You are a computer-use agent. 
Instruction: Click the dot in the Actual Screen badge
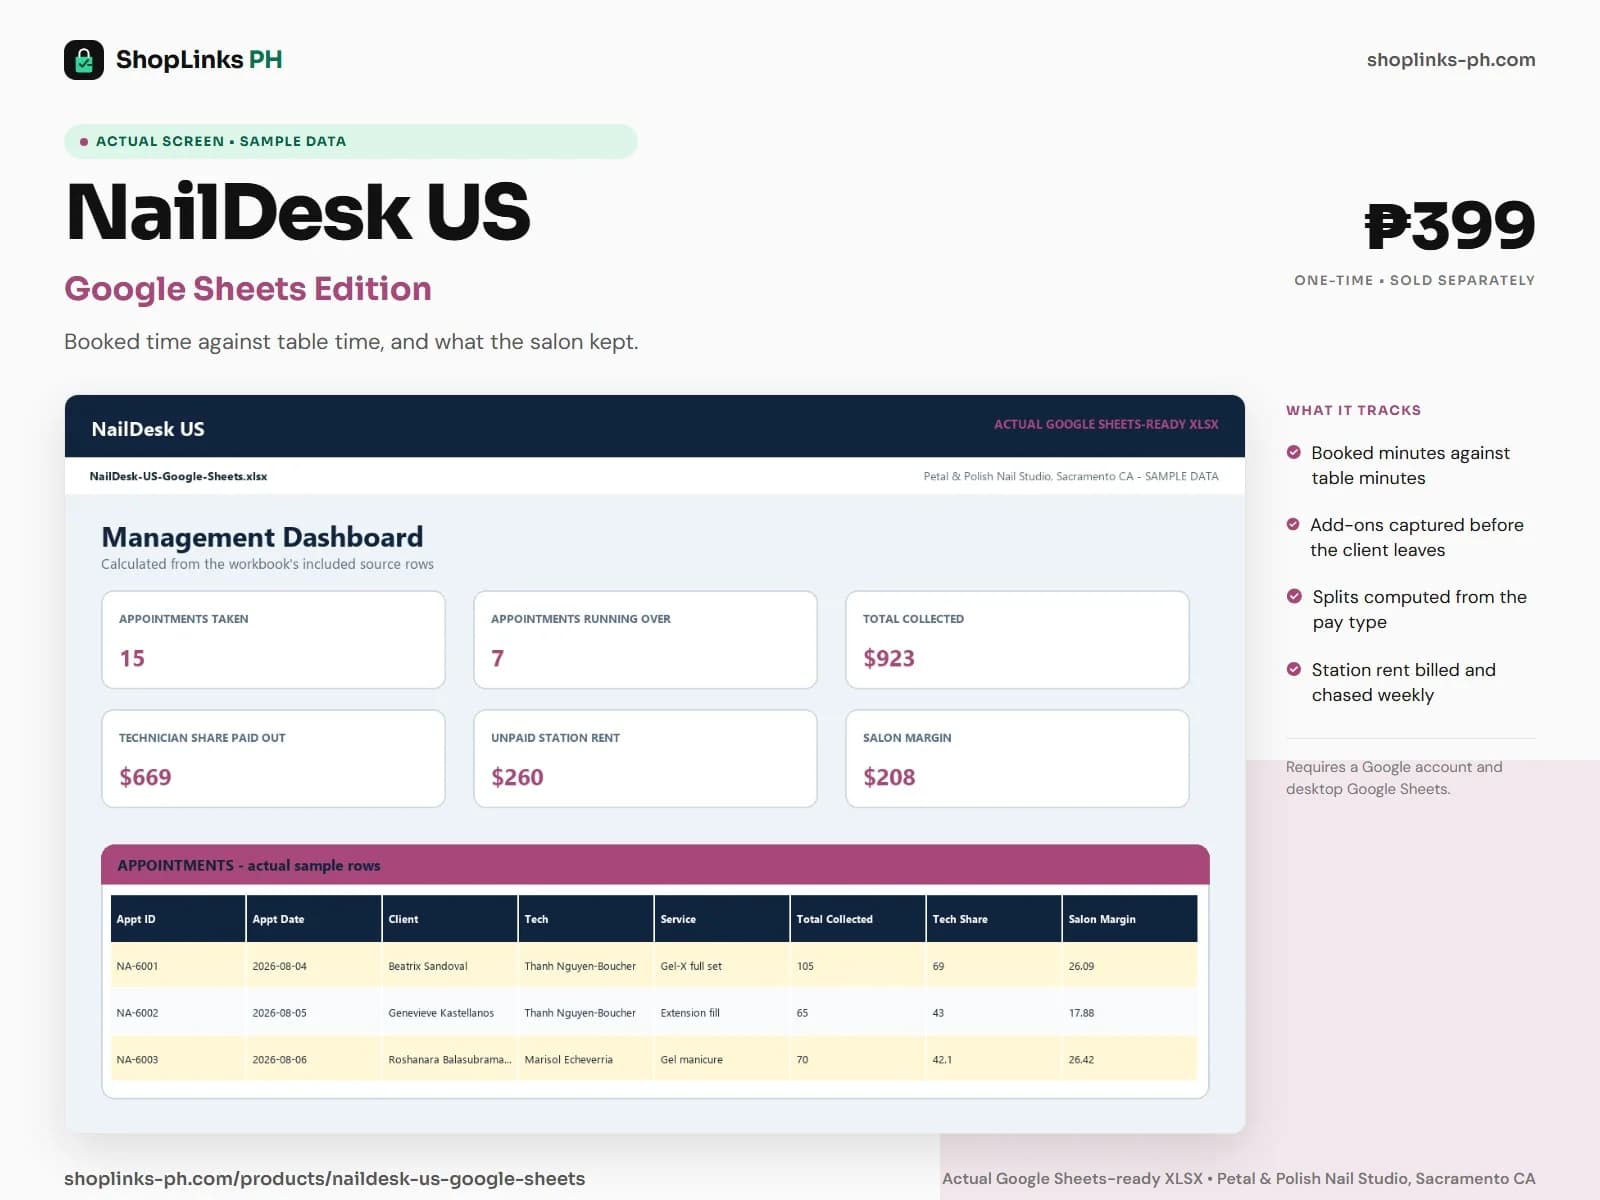click(x=84, y=142)
